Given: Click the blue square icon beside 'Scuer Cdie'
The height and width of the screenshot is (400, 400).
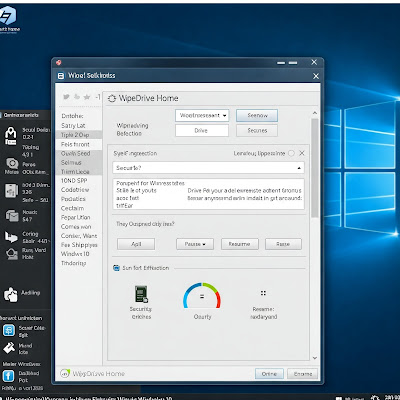Looking at the screenshot, I should pos(9,331).
